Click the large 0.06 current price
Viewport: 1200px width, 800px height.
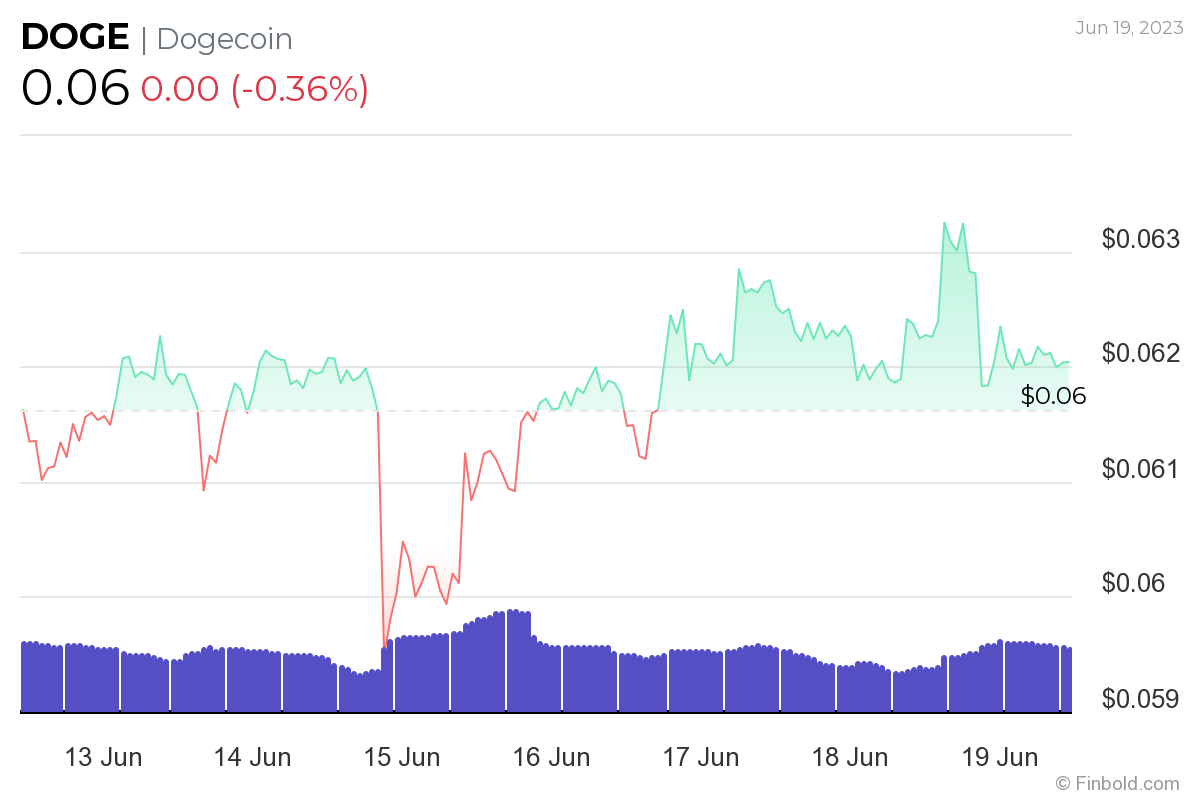click(76, 88)
